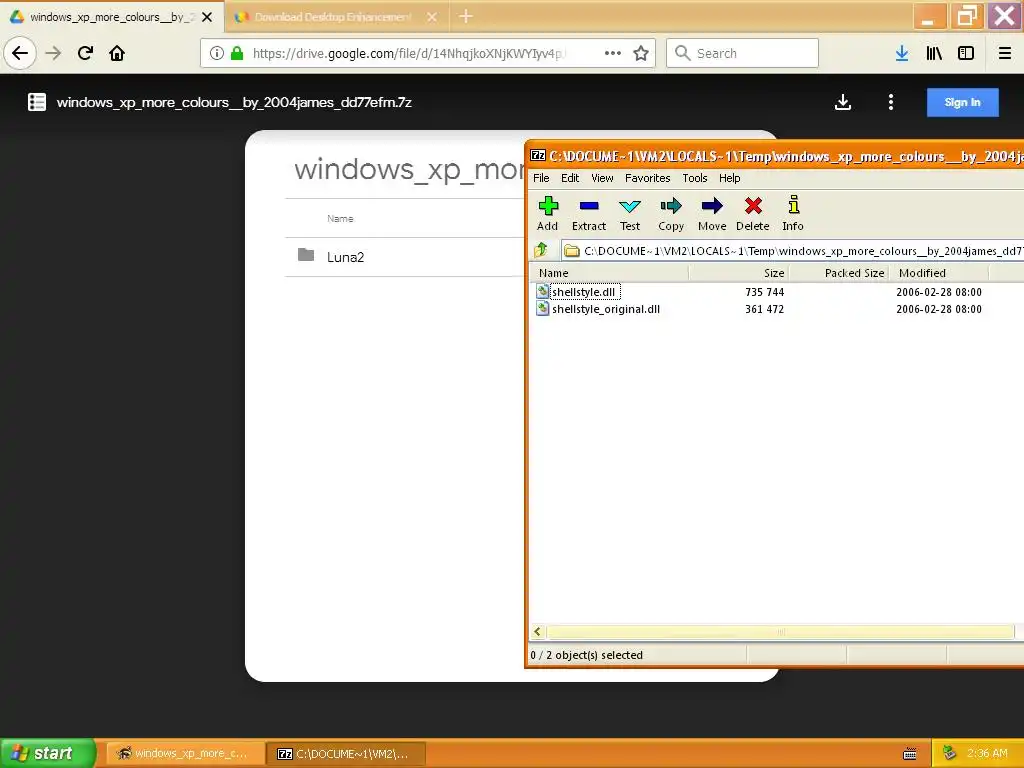
Task: Run Test from the 7-Zip toolbar
Action: click(630, 214)
